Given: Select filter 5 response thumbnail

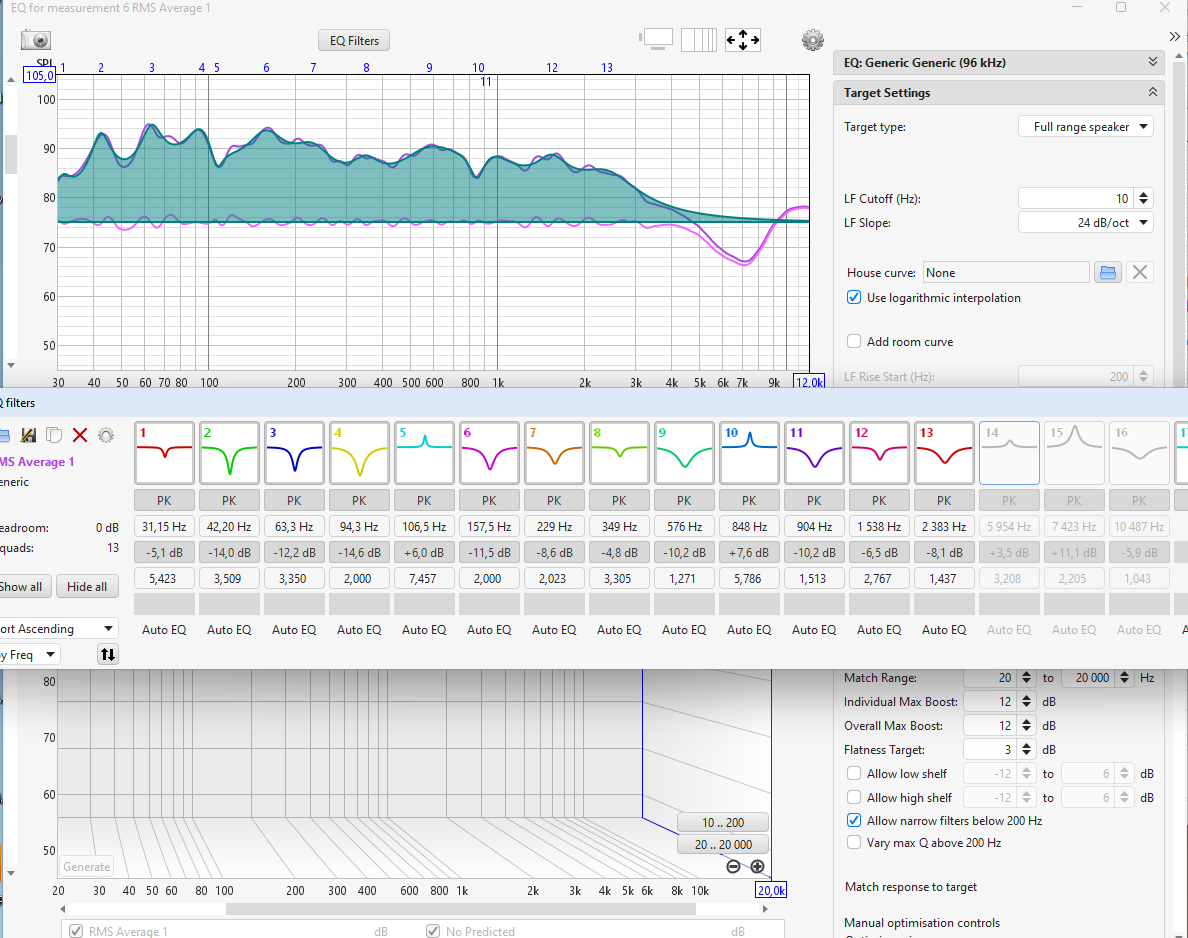Looking at the screenshot, I should coord(424,452).
